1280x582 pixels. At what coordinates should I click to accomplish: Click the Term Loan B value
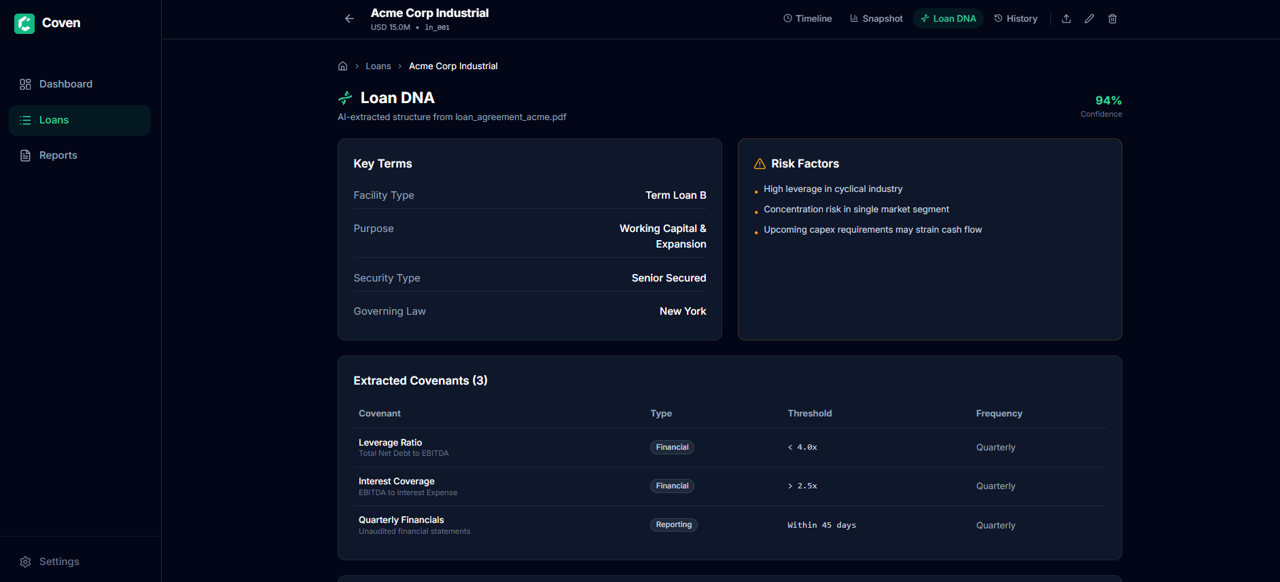click(676, 196)
